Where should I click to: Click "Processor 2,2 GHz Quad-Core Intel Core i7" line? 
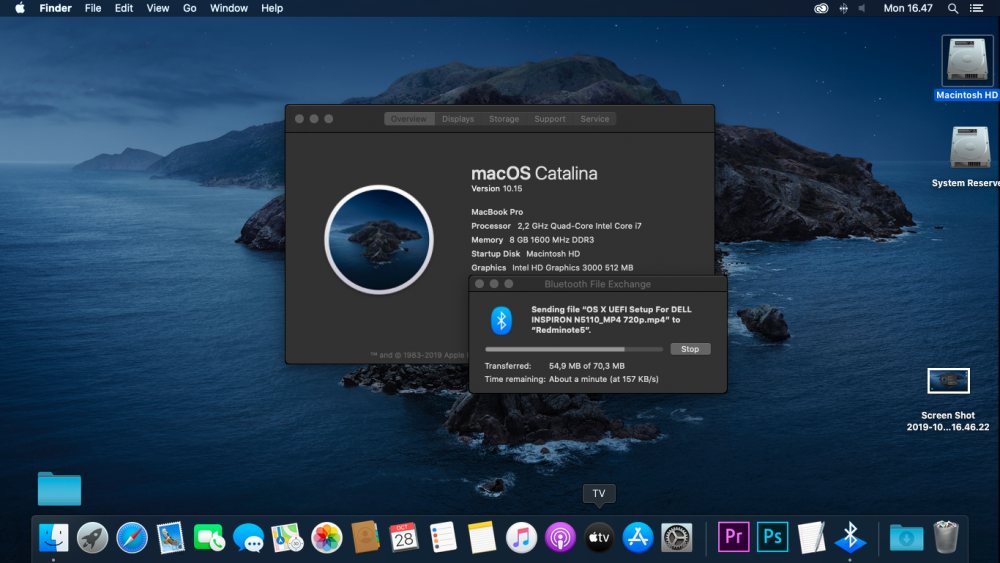point(556,226)
